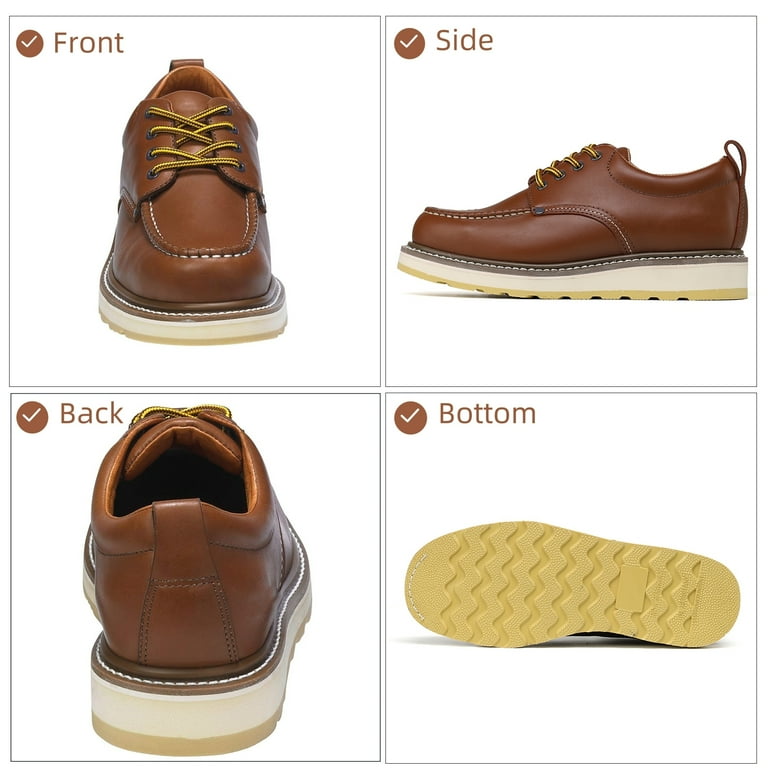The height and width of the screenshot is (768, 768).
Task: Click the checkmark icon beside Bottom
Action: [410, 418]
